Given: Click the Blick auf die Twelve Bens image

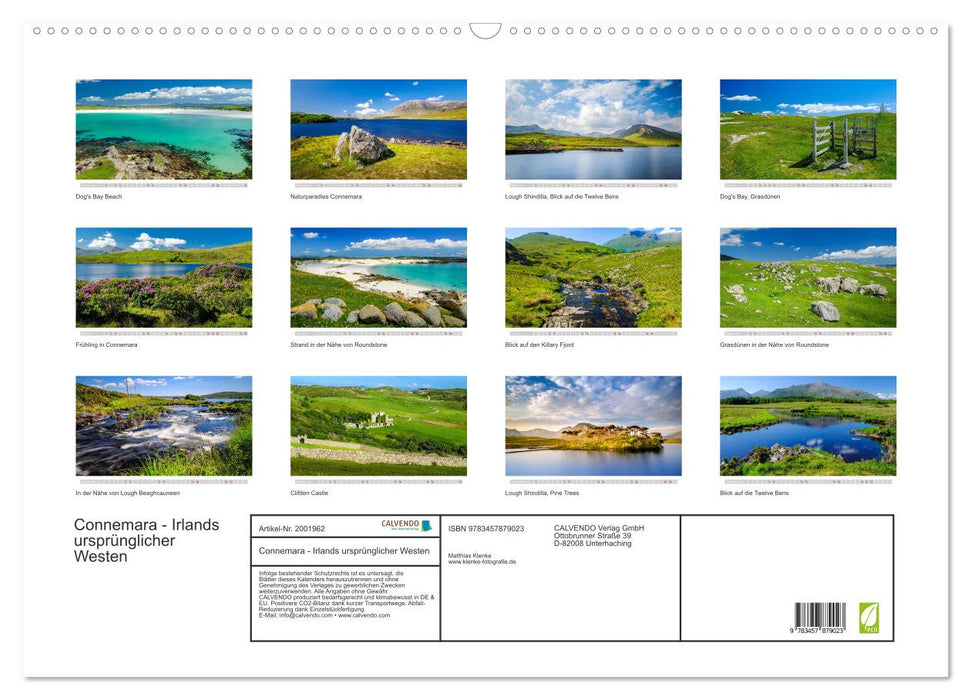Looking at the screenshot, I should 808,426.
